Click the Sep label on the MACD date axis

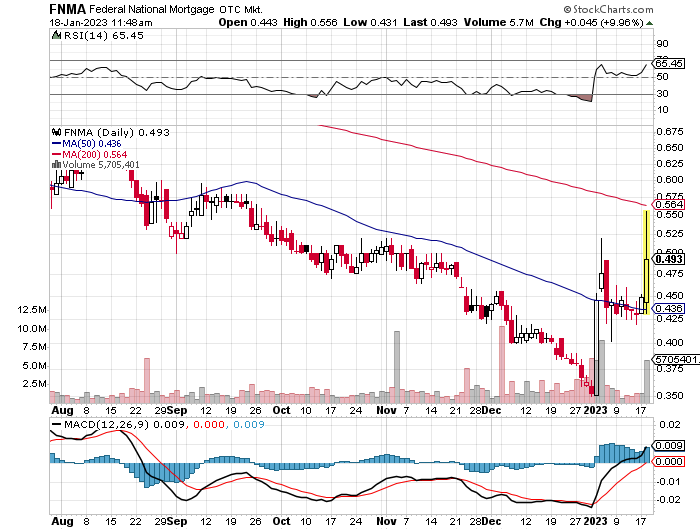point(177,521)
